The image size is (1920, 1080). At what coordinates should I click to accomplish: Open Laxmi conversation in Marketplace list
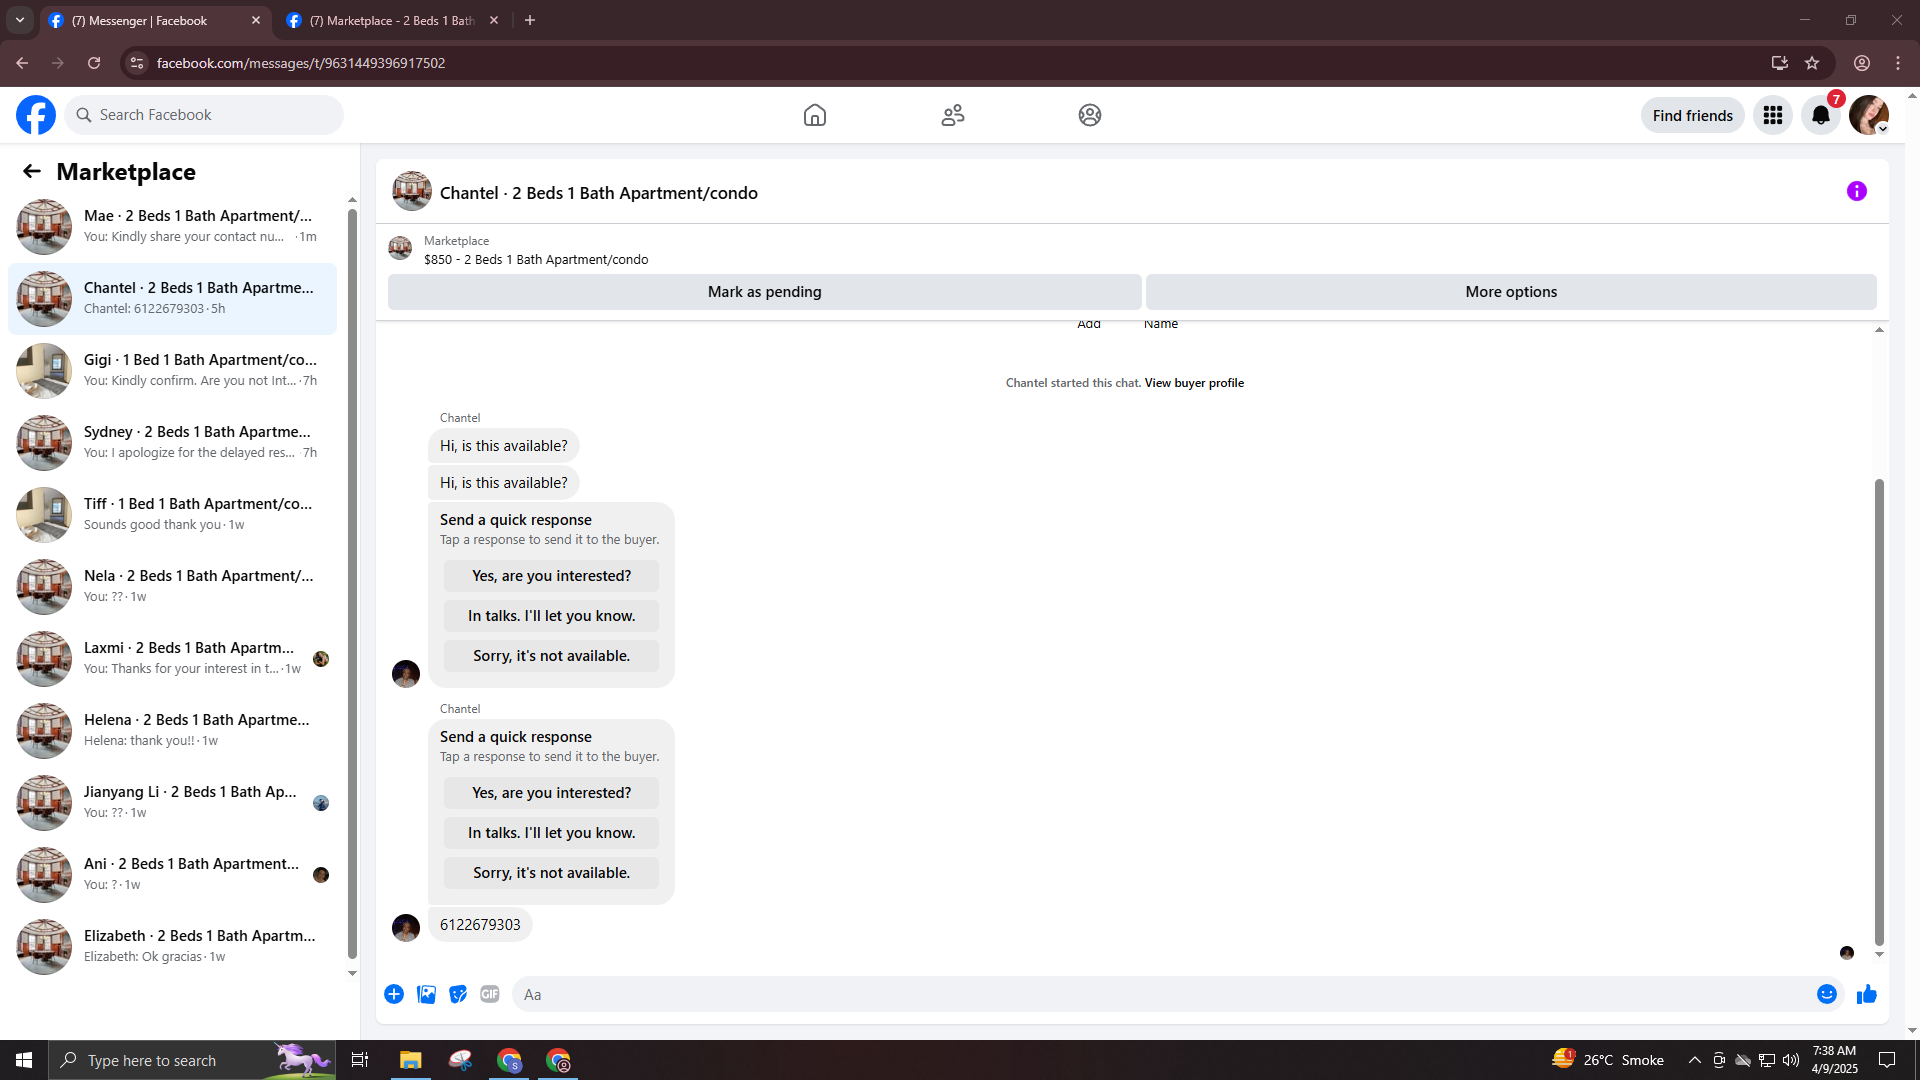[x=172, y=658]
